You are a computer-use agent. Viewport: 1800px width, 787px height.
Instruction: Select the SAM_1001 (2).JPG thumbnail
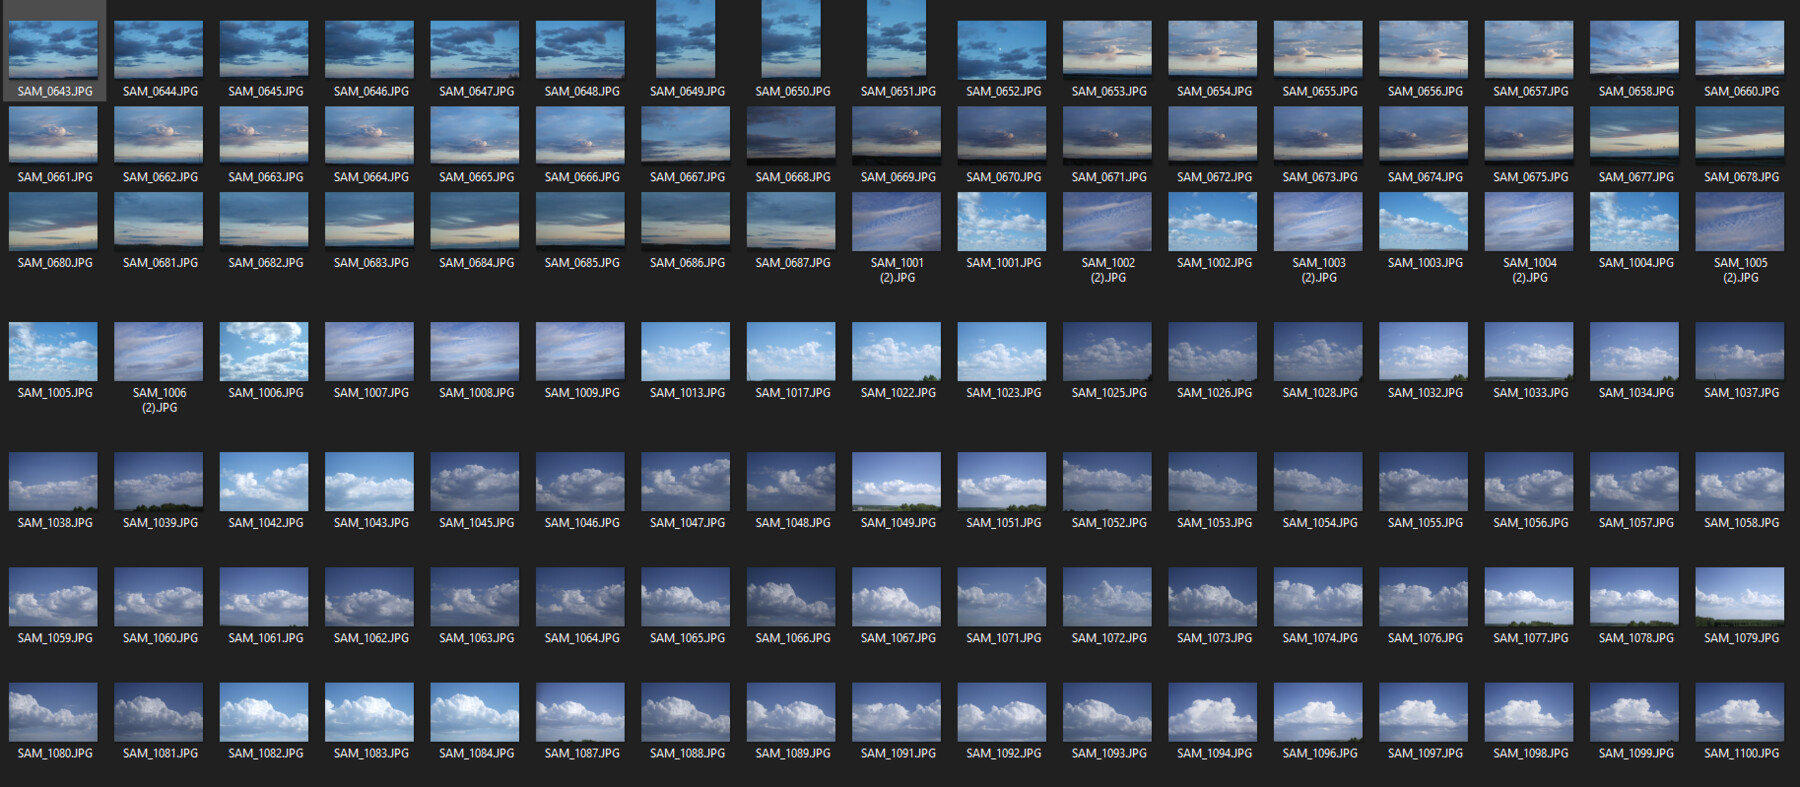point(897,221)
